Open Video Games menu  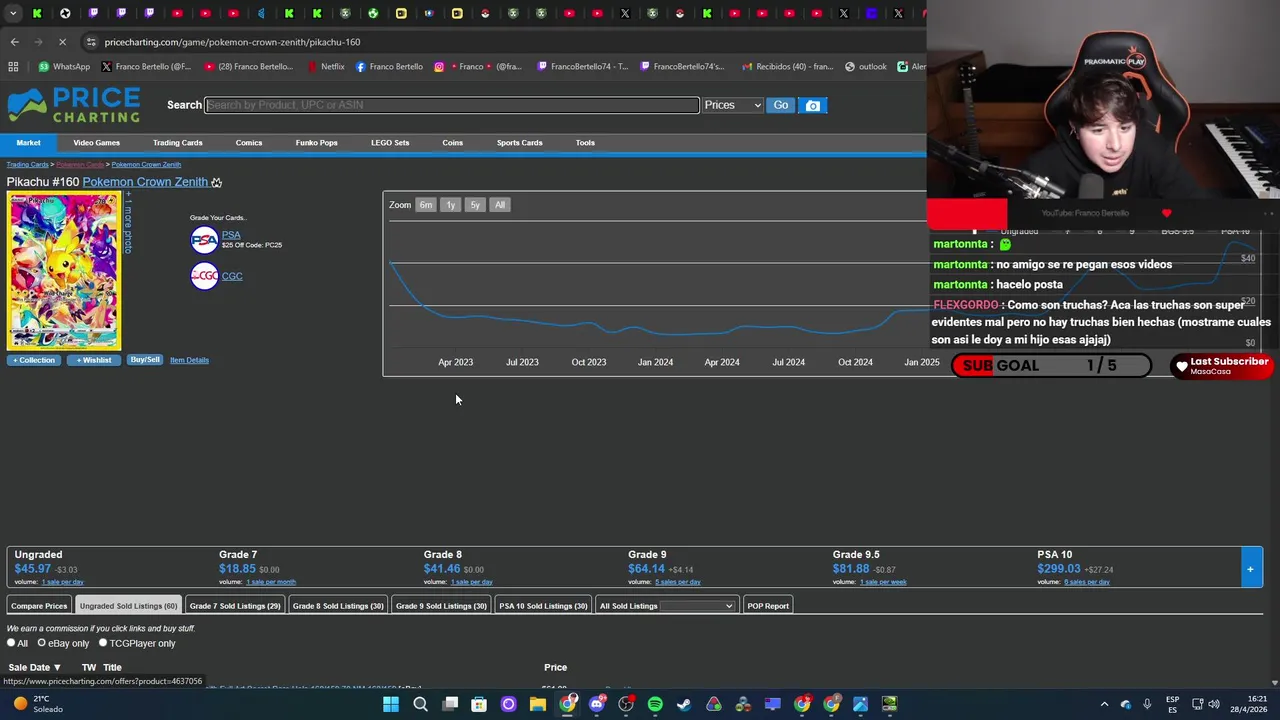tap(96, 143)
